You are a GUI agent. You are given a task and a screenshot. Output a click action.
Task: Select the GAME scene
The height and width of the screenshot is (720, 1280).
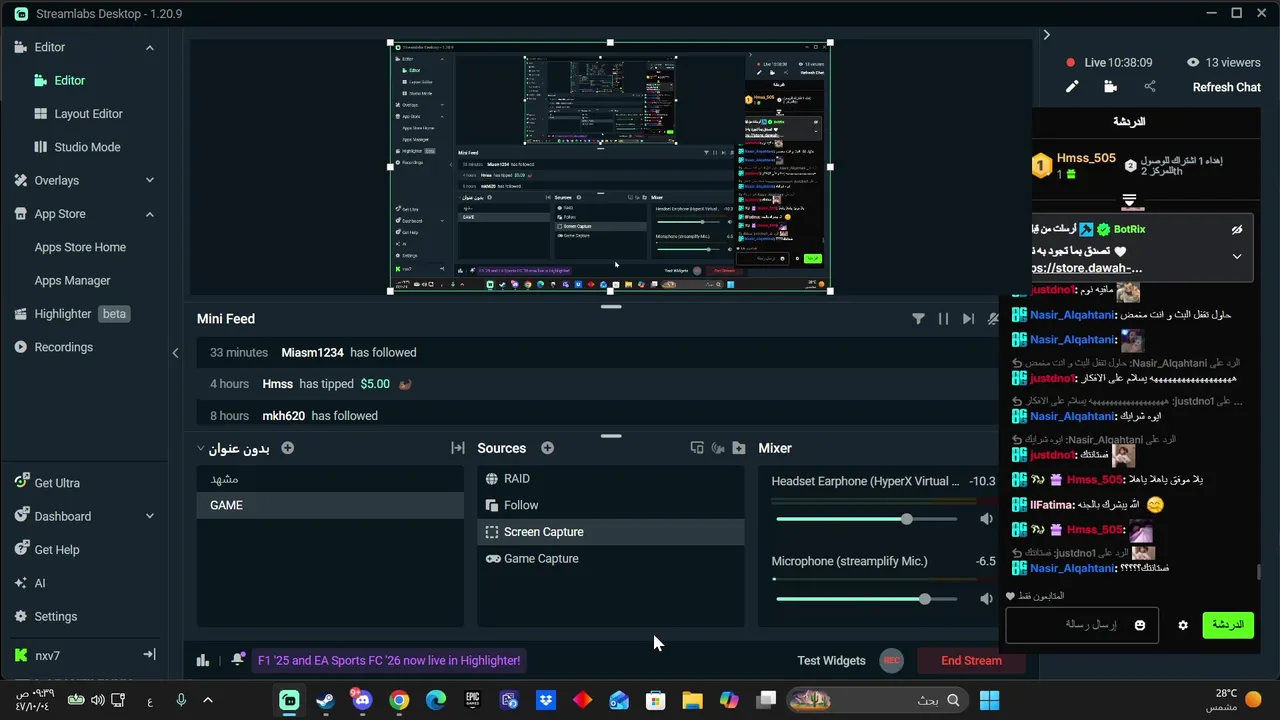pos(330,505)
